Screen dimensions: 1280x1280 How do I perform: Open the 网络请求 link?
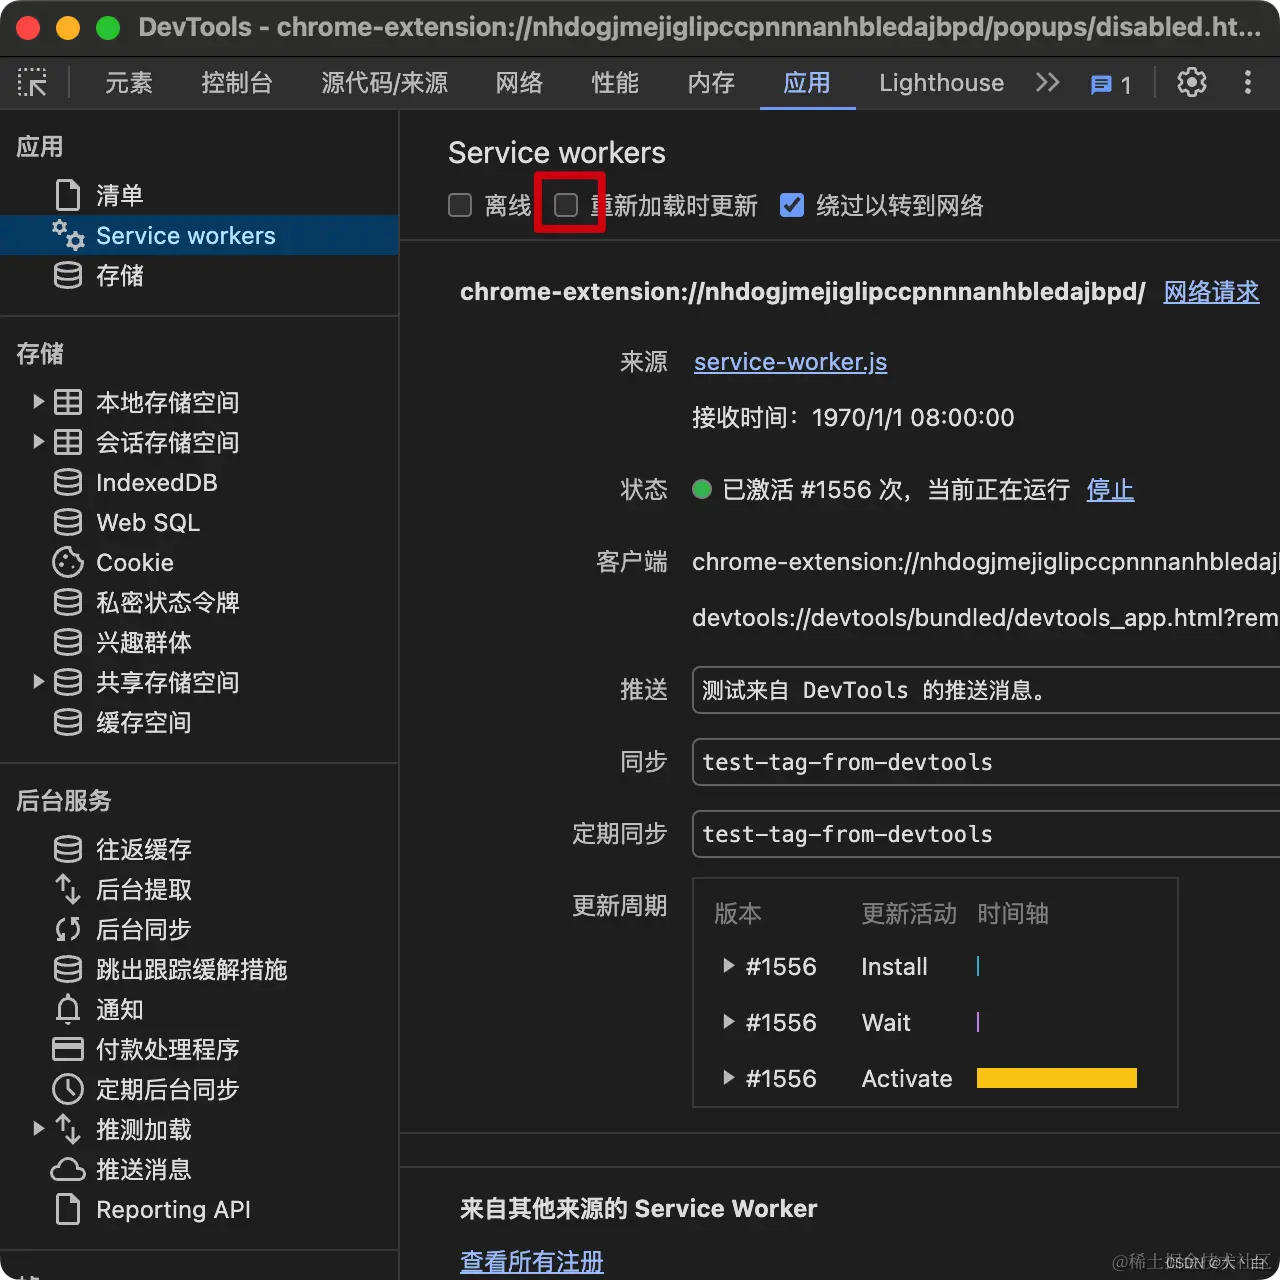(x=1211, y=292)
